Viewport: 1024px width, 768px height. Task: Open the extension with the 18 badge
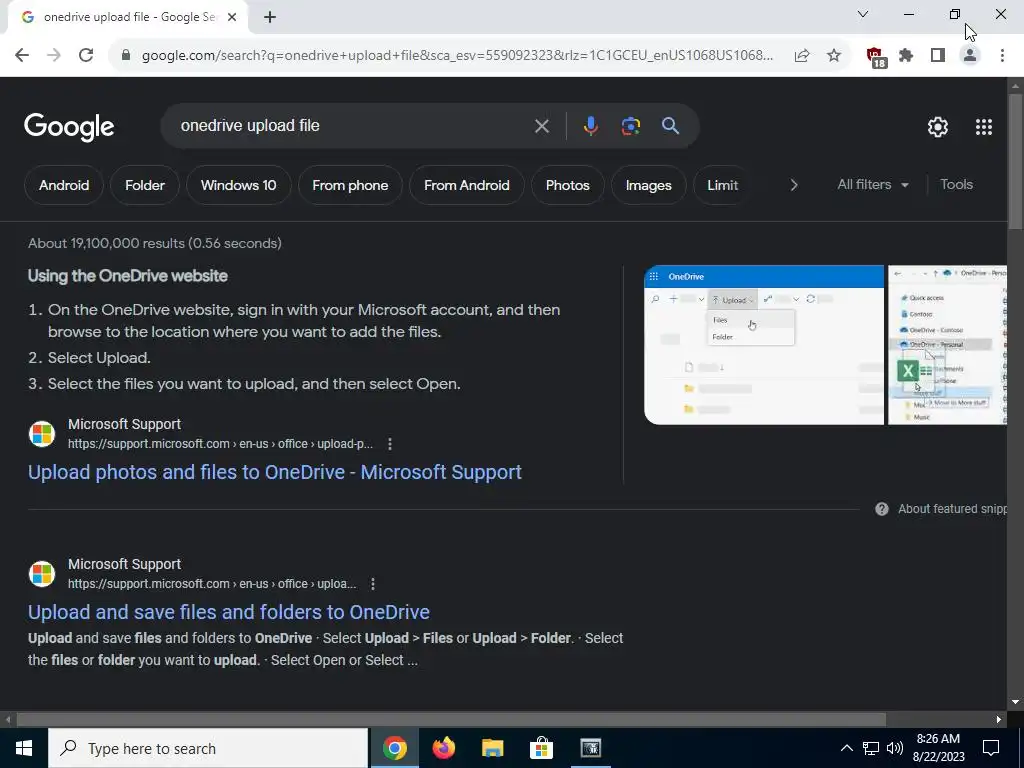click(x=875, y=57)
